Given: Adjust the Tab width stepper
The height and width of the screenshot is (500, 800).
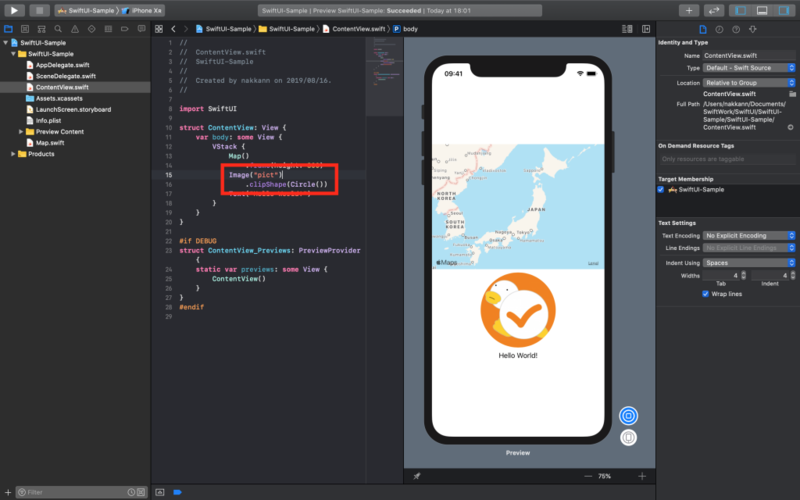Looking at the screenshot, I should 743,276.
